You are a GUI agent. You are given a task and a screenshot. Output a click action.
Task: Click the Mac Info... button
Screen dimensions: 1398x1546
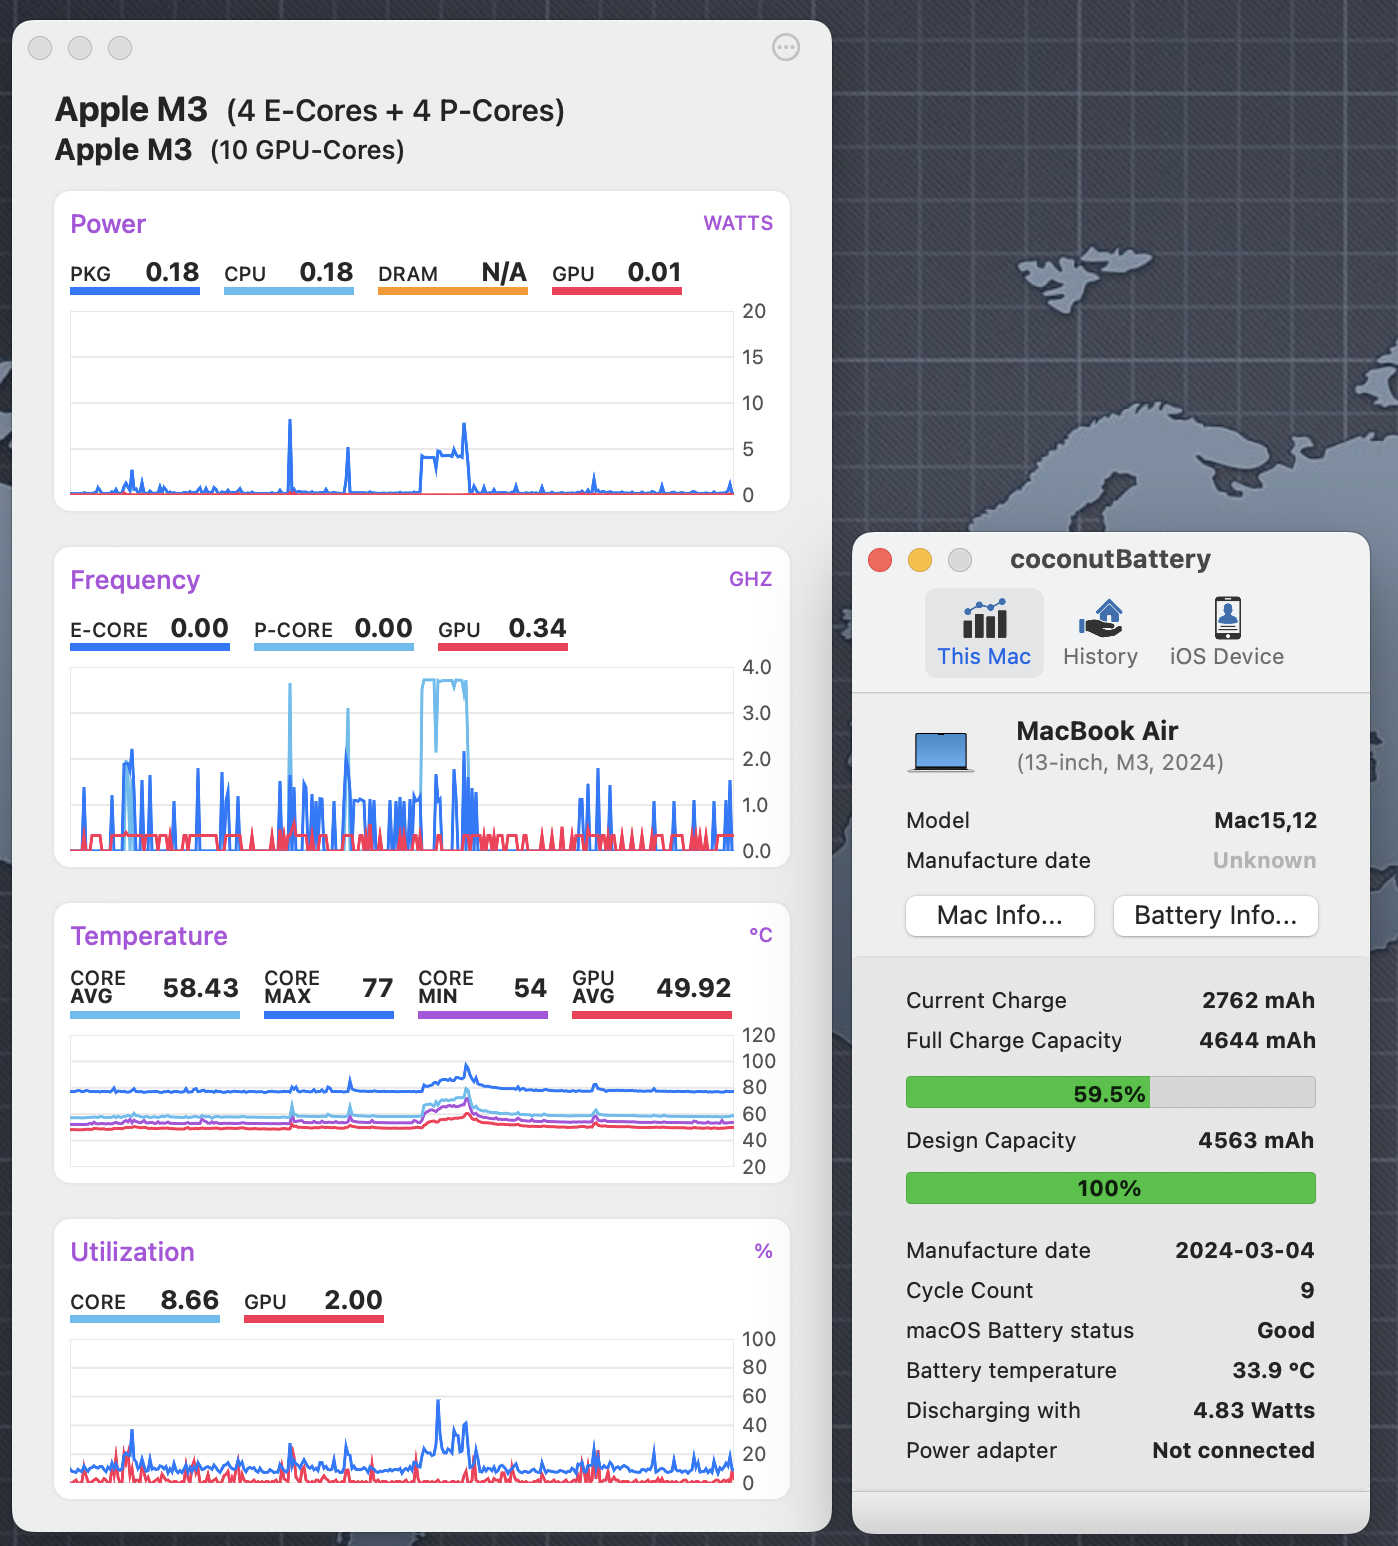[1000, 915]
